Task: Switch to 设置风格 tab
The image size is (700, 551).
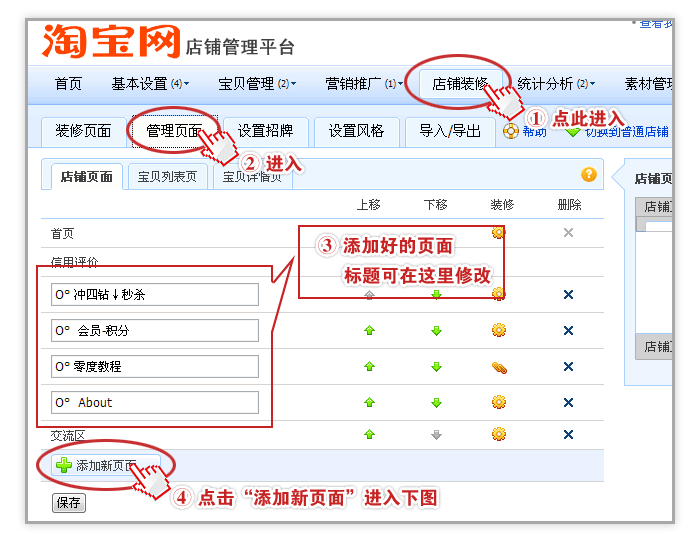Action: point(357,131)
